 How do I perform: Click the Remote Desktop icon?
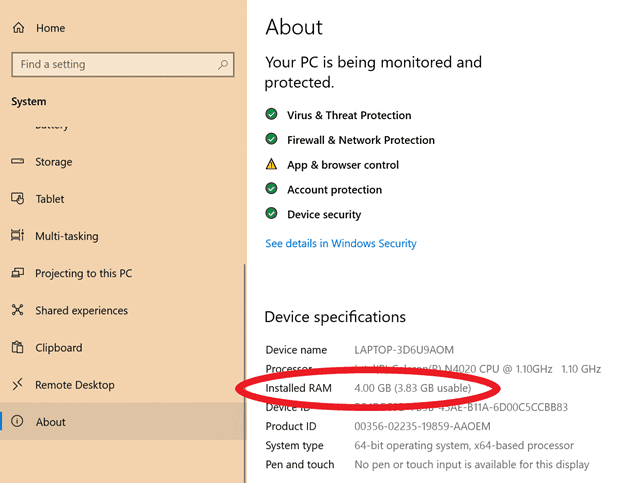17,385
